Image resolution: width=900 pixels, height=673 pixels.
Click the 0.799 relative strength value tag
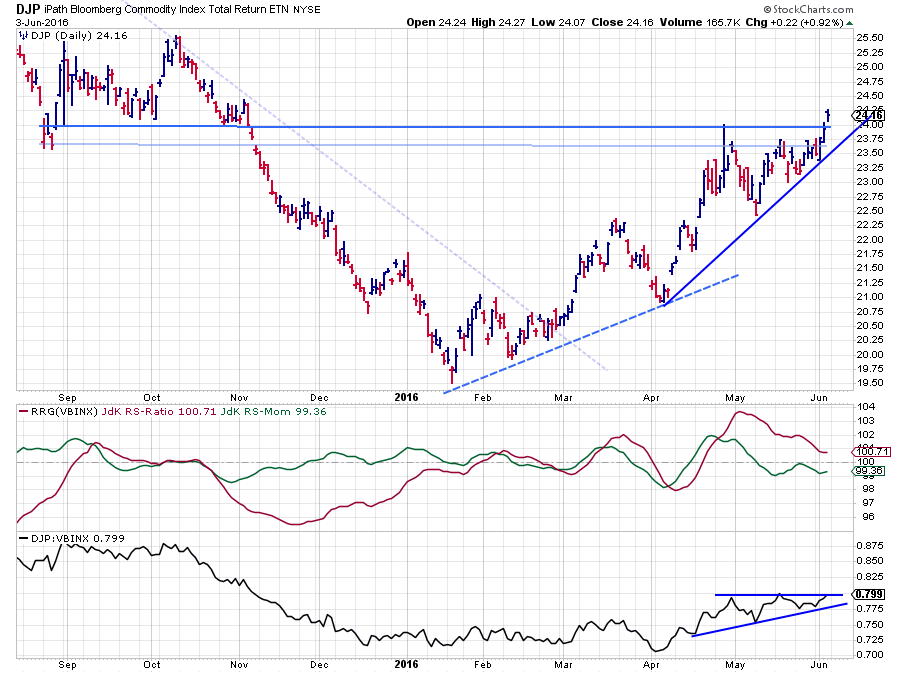pos(868,594)
